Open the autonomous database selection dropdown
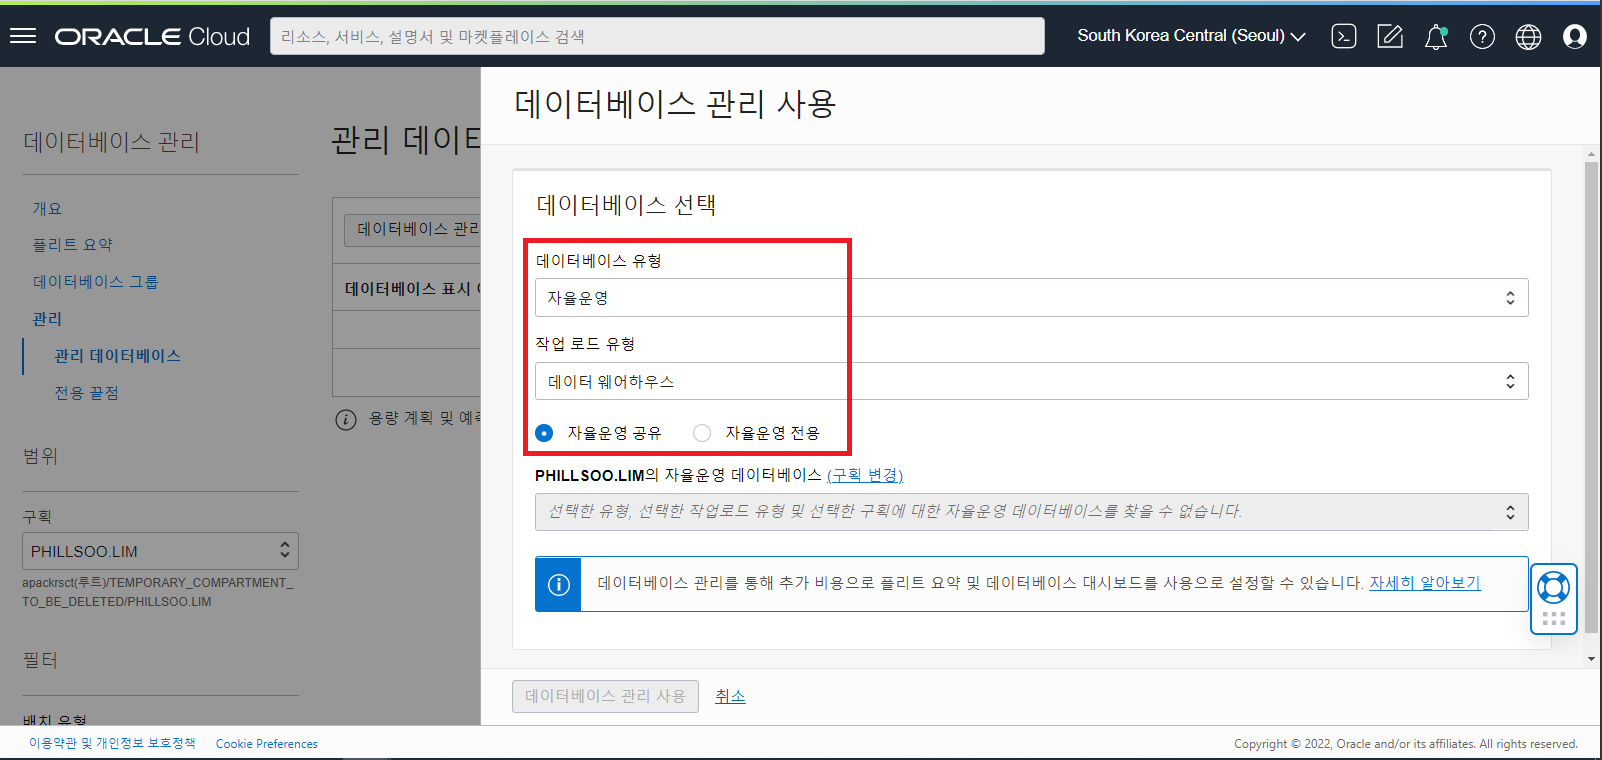The width and height of the screenshot is (1602, 760). [1031, 511]
